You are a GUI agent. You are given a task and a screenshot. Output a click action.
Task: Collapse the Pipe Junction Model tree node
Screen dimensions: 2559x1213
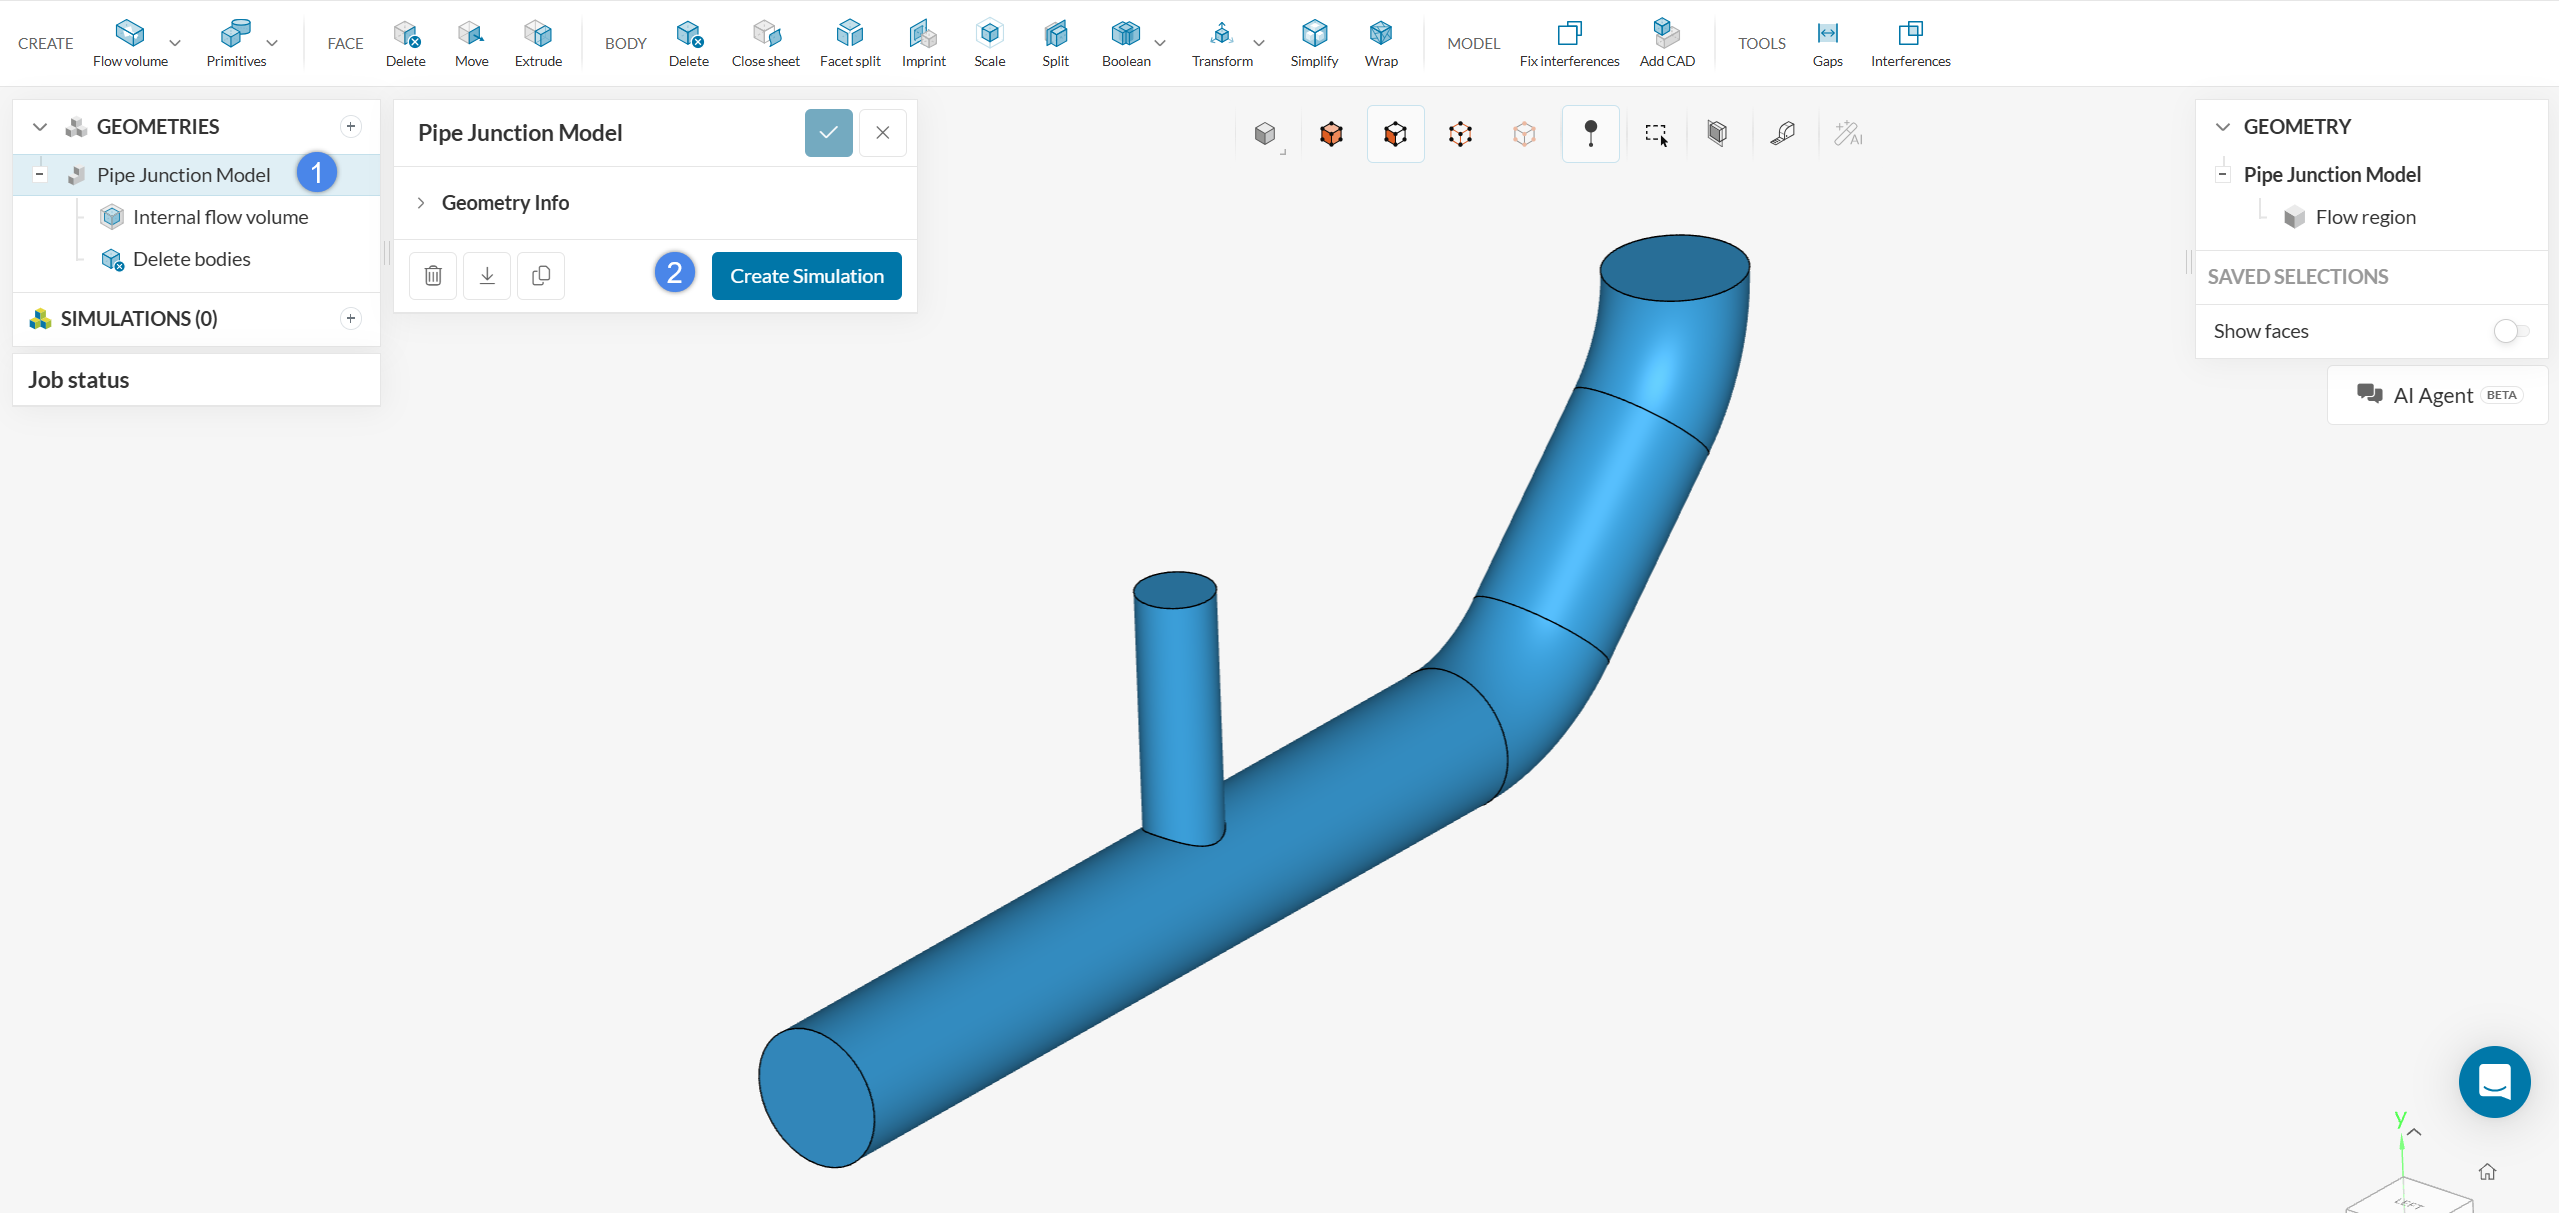(x=40, y=175)
